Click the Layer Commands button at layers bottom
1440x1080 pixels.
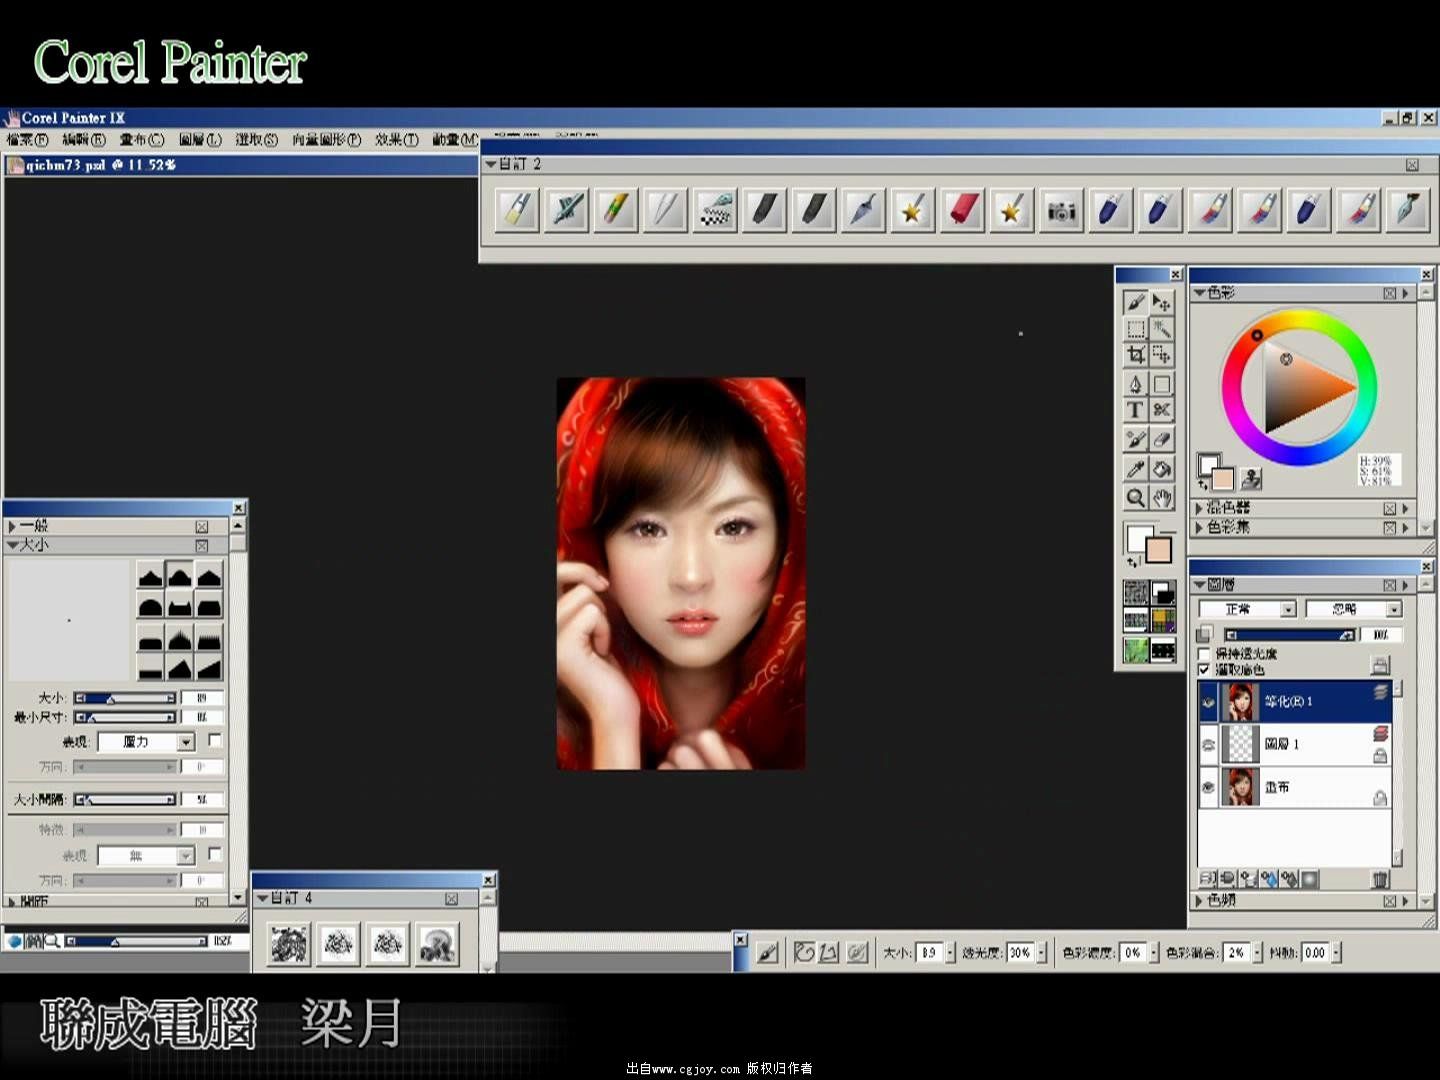1207,879
